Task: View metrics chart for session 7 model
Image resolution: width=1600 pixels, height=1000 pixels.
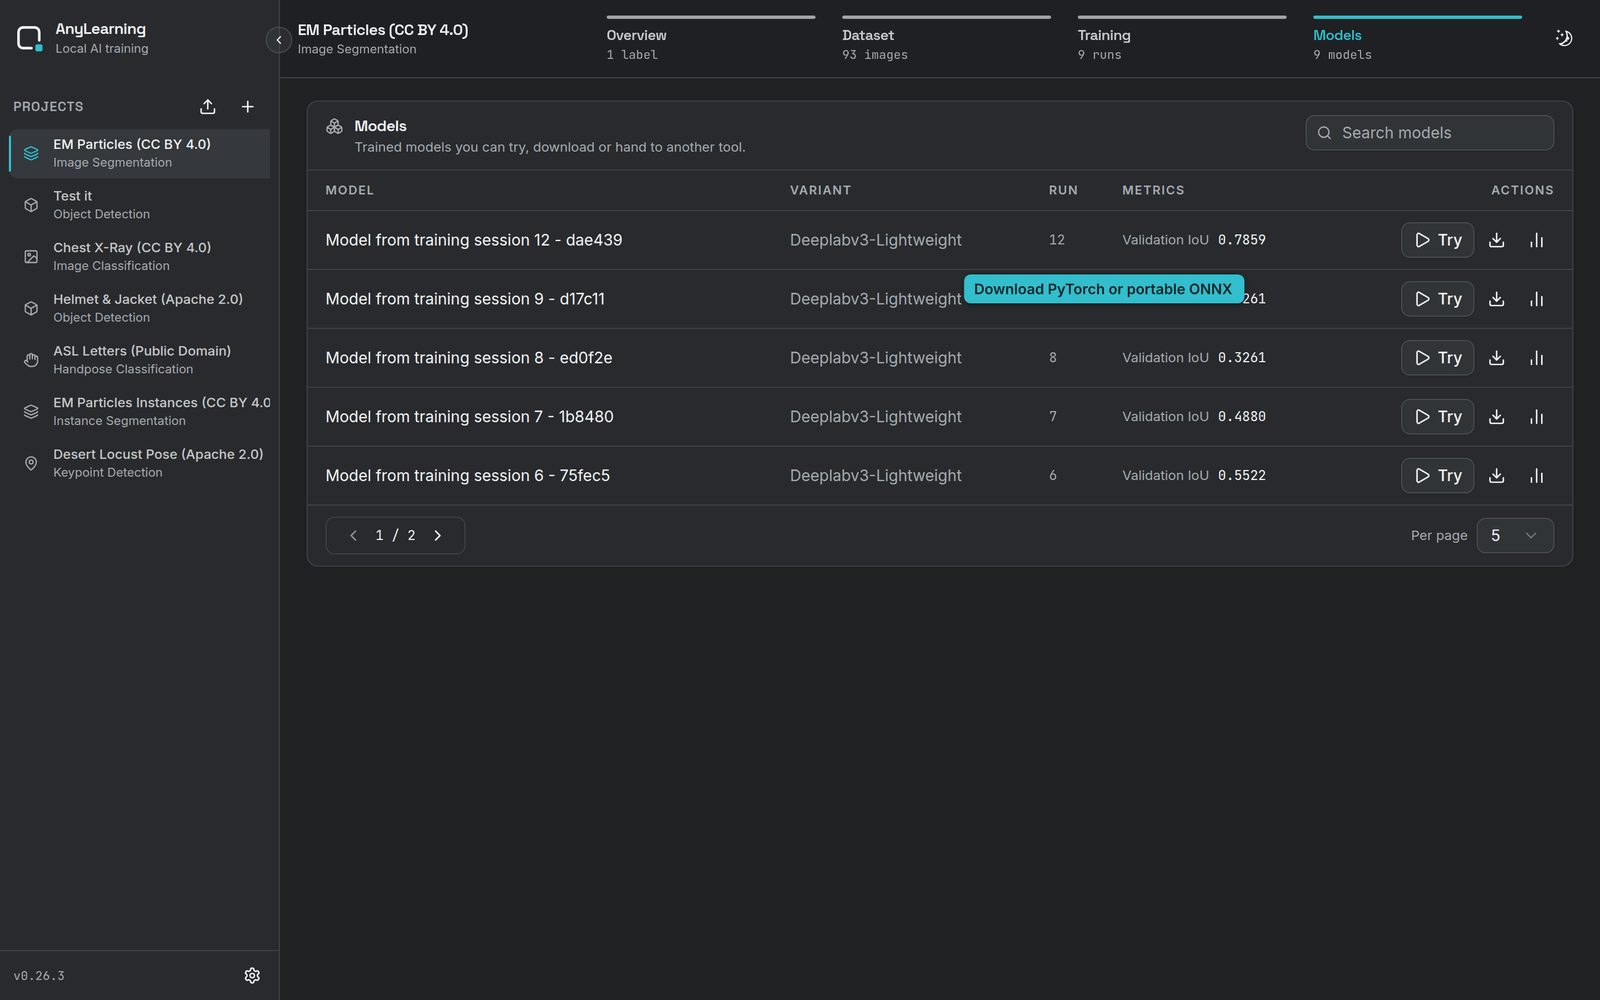Action: [1537, 417]
